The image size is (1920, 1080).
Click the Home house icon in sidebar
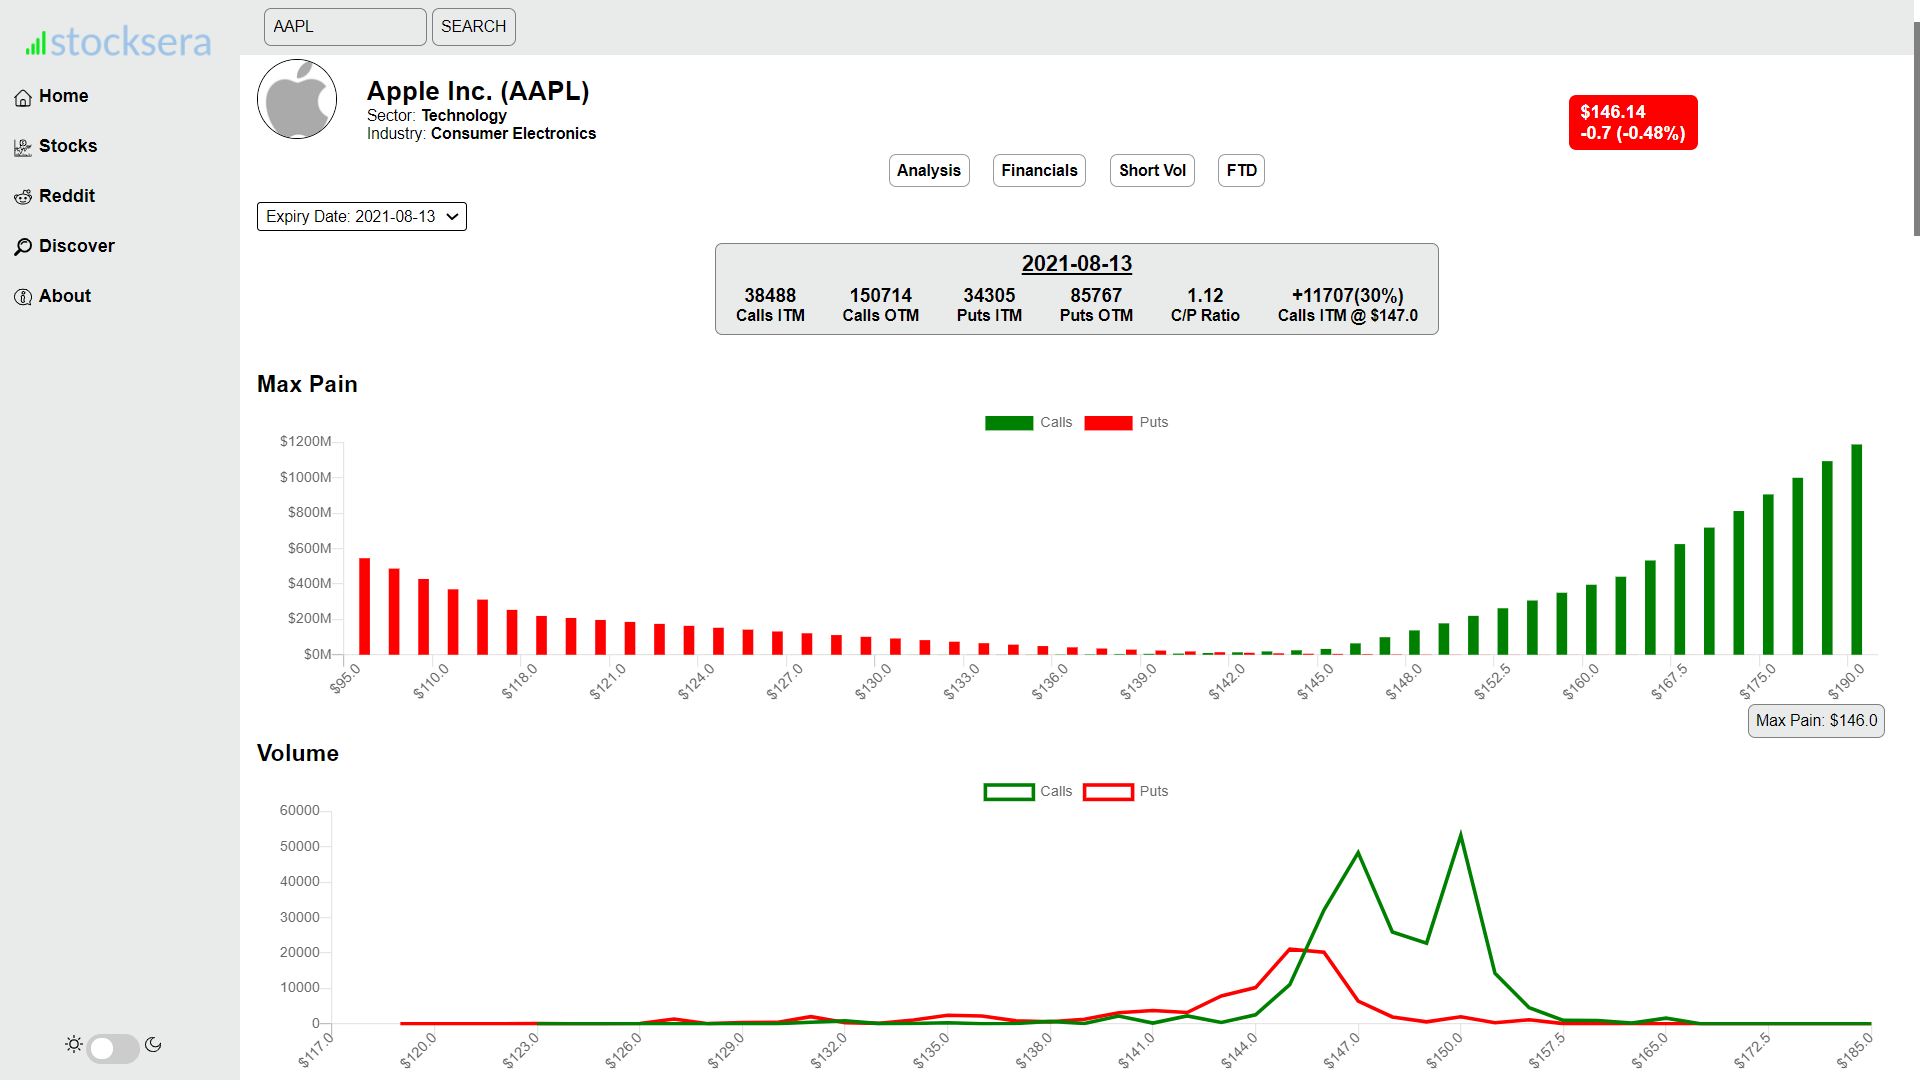point(23,97)
